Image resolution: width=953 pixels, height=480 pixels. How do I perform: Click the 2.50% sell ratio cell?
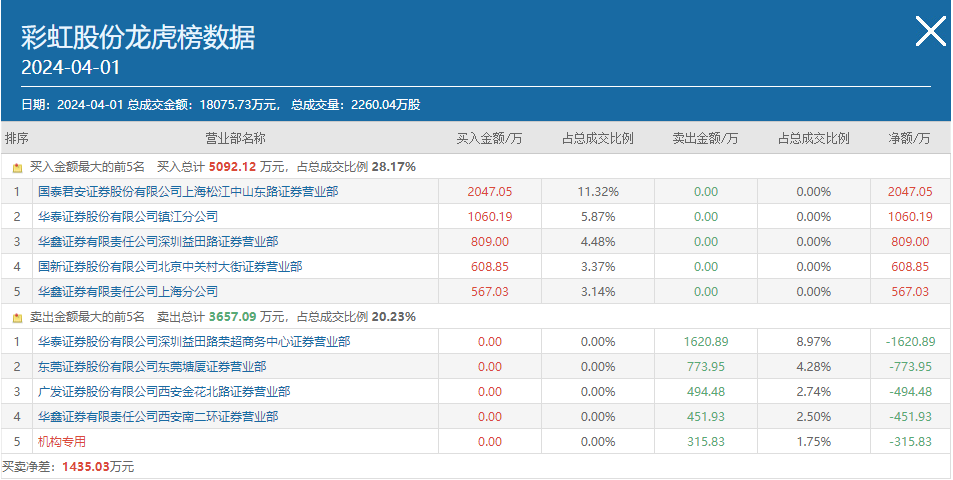click(814, 416)
